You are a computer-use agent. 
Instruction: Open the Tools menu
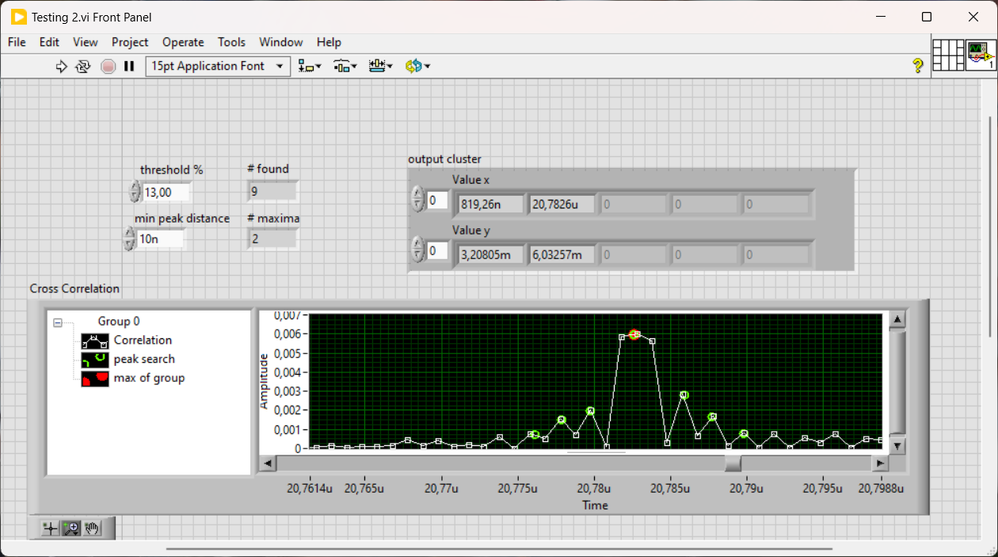(x=231, y=42)
